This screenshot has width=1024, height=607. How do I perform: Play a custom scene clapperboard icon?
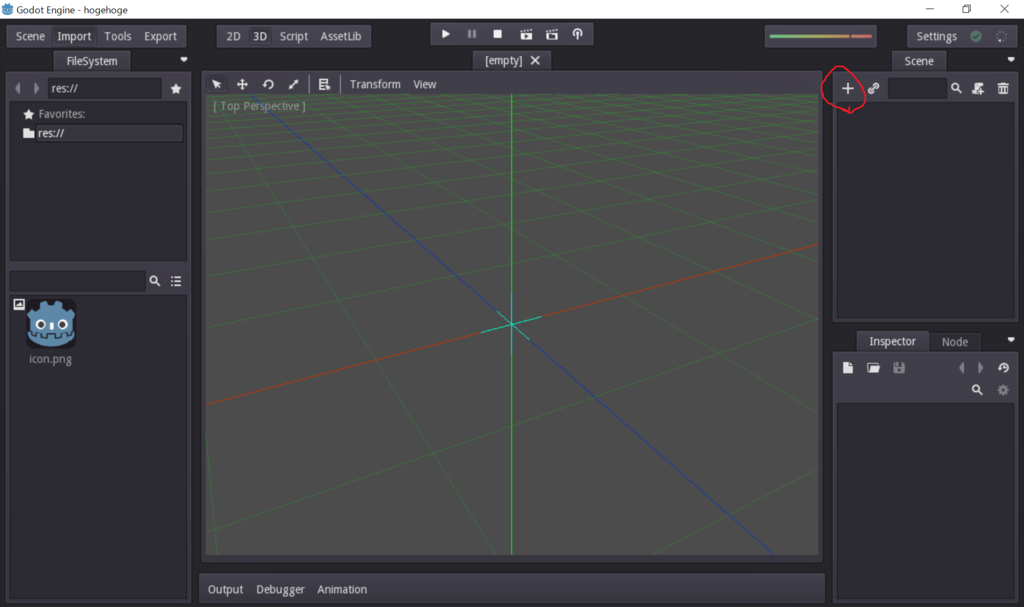click(x=552, y=34)
